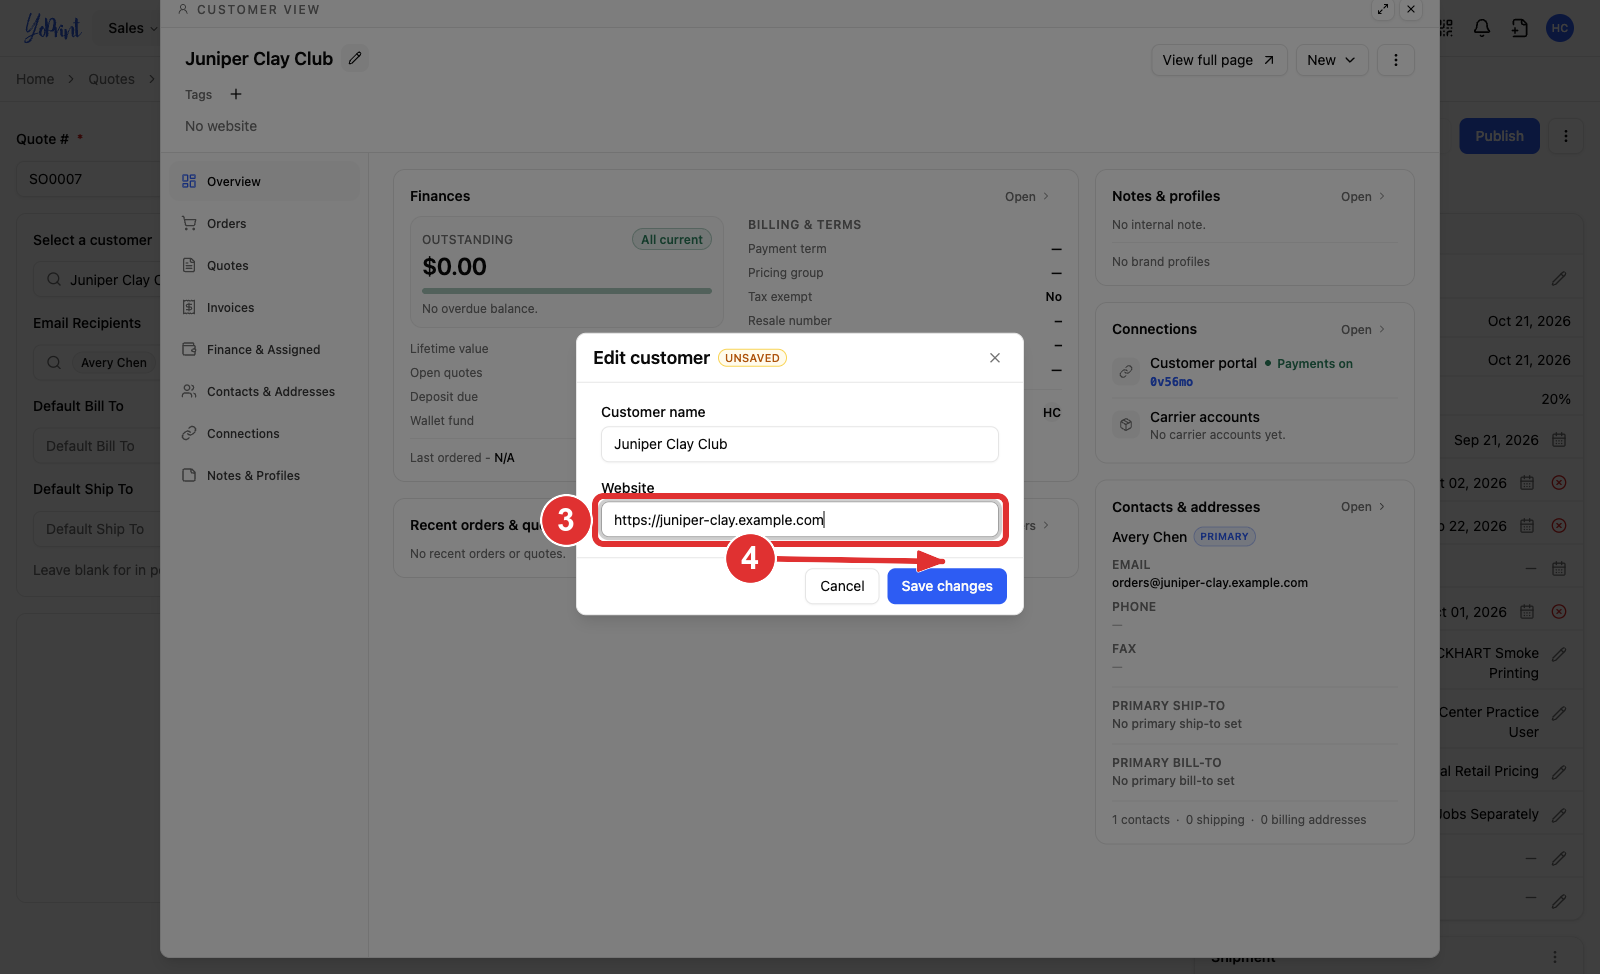
Task: Open the three-dot menu beside Publish
Action: pyautogui.click(x=1566, y=136)
